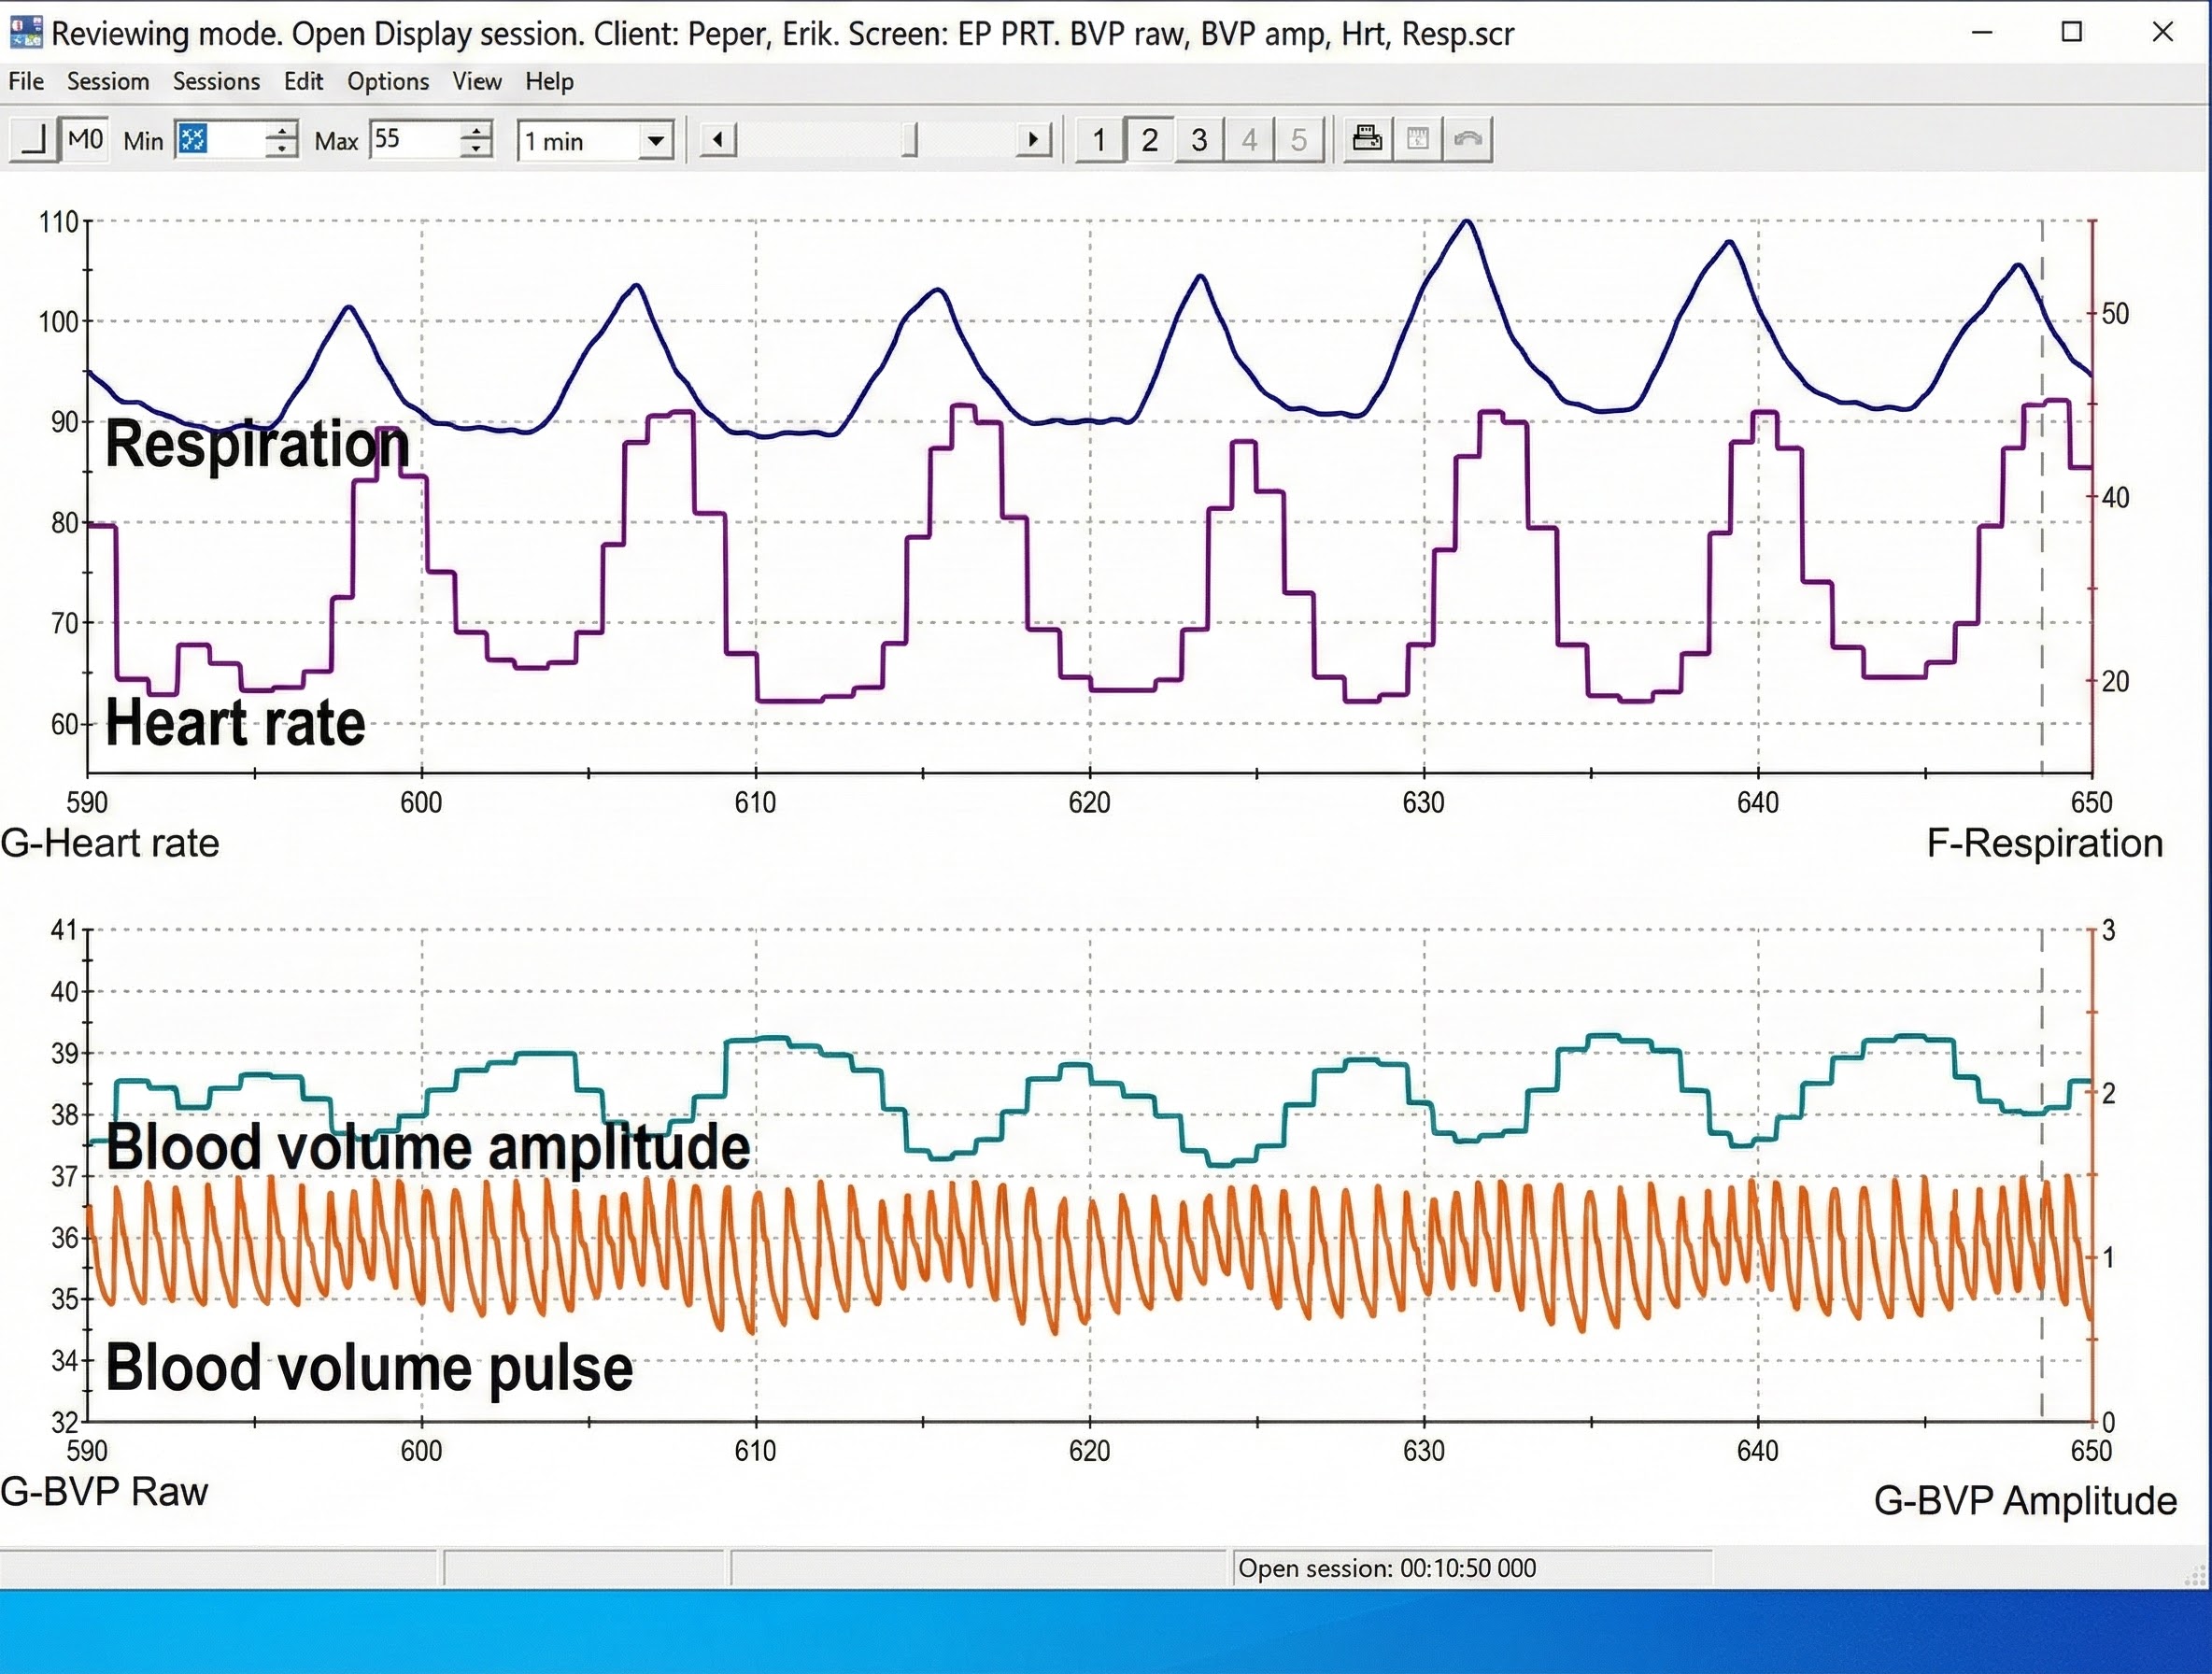Open the Options menu
Viewport: 2212px width, 1674px height.
pos(387,81)
